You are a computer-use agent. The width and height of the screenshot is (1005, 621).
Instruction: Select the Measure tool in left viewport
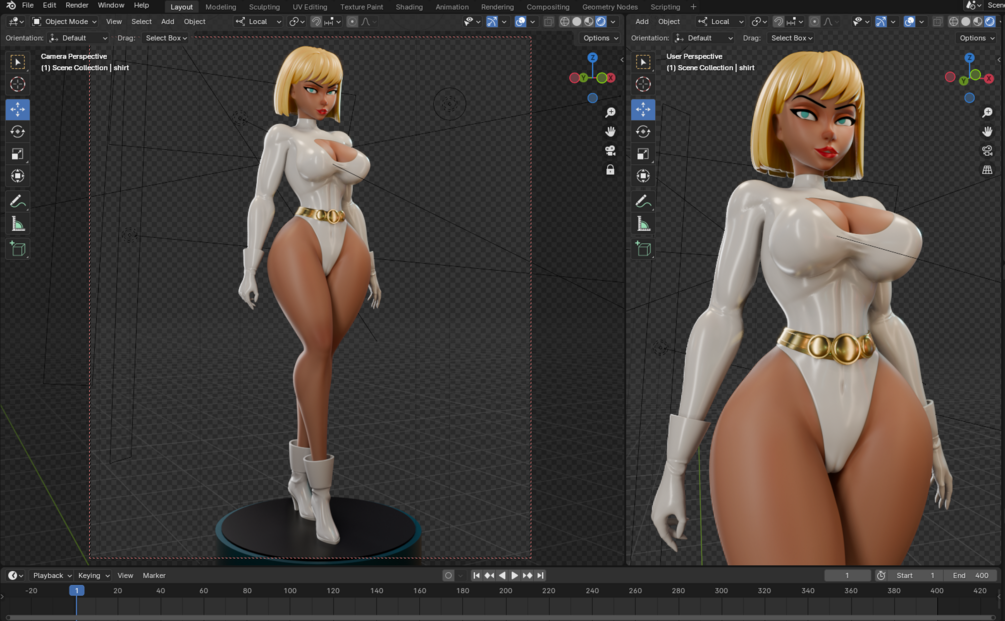17,224
